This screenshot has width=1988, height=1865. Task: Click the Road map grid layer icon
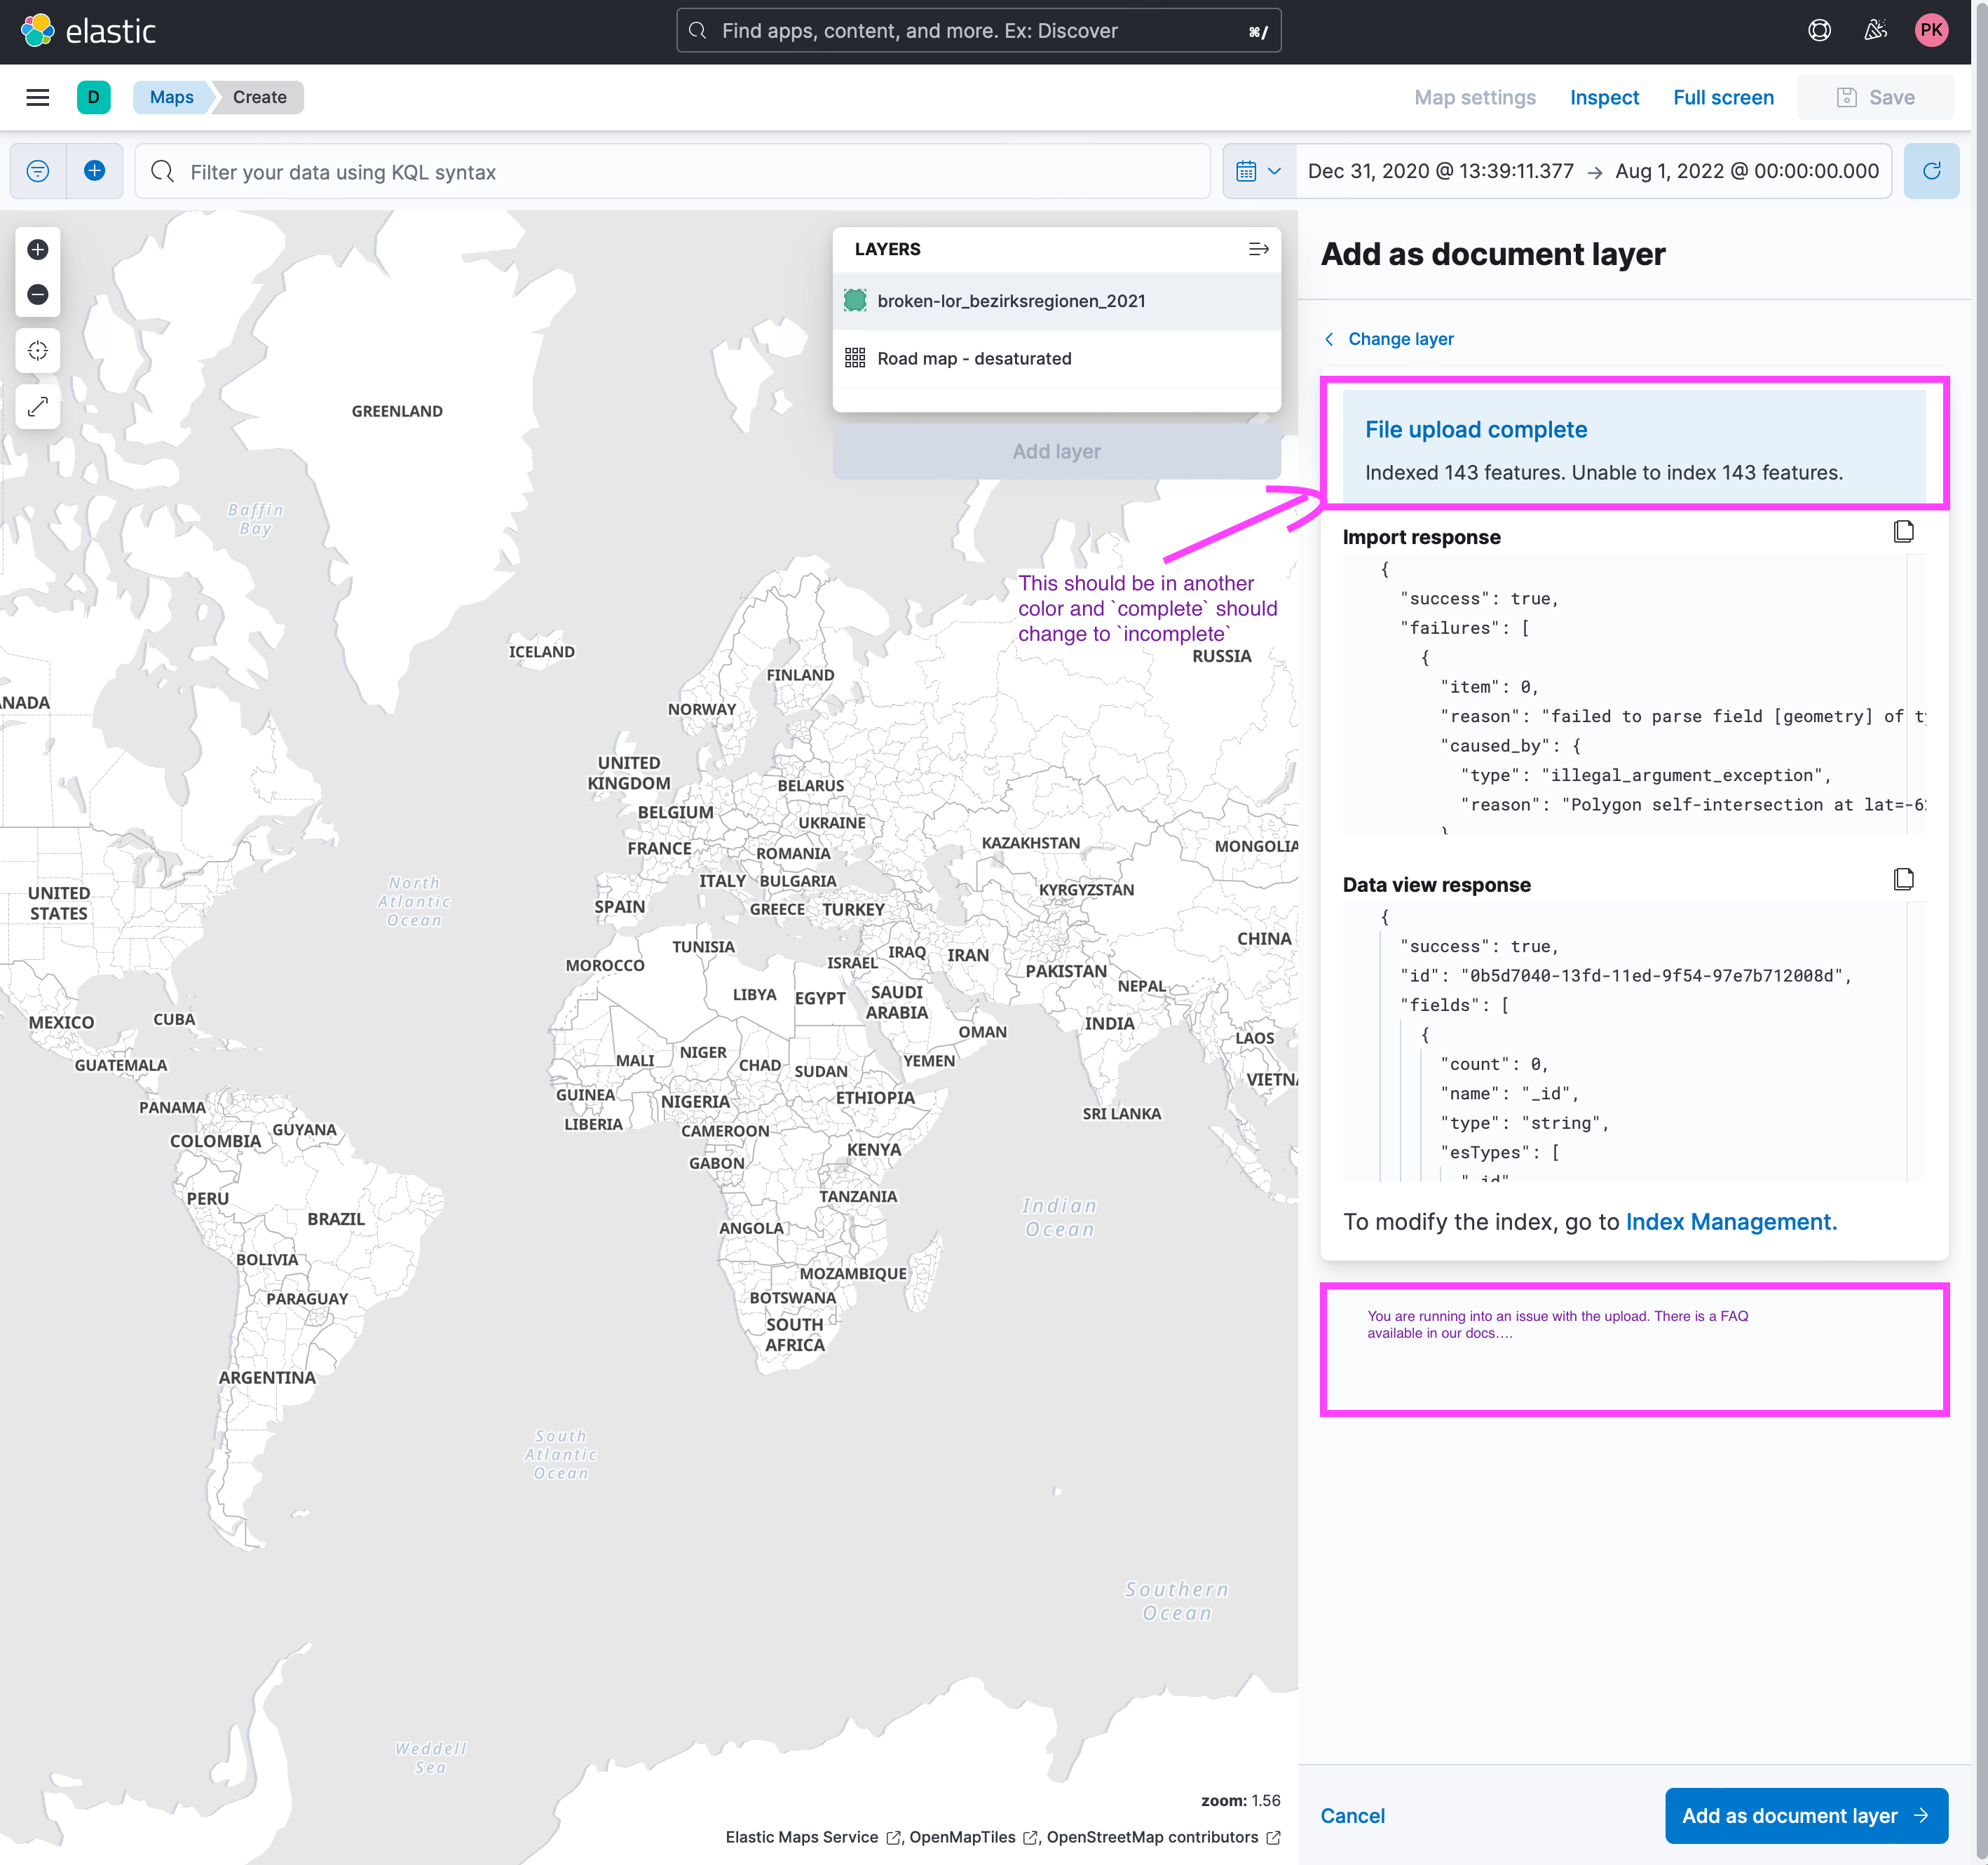855,358
